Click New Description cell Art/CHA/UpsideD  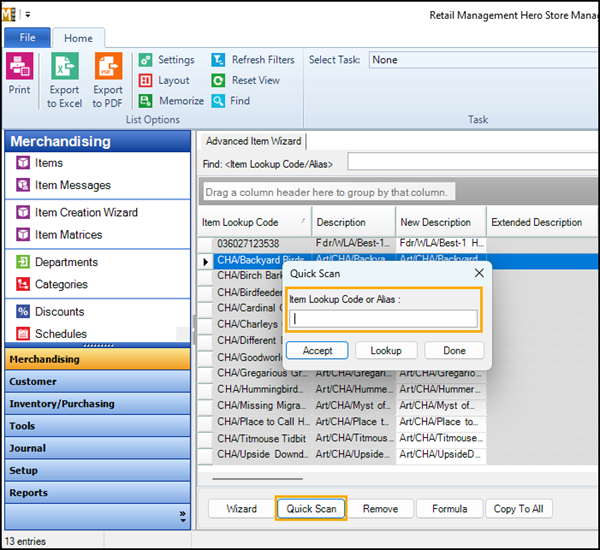[x=441, y=454]
